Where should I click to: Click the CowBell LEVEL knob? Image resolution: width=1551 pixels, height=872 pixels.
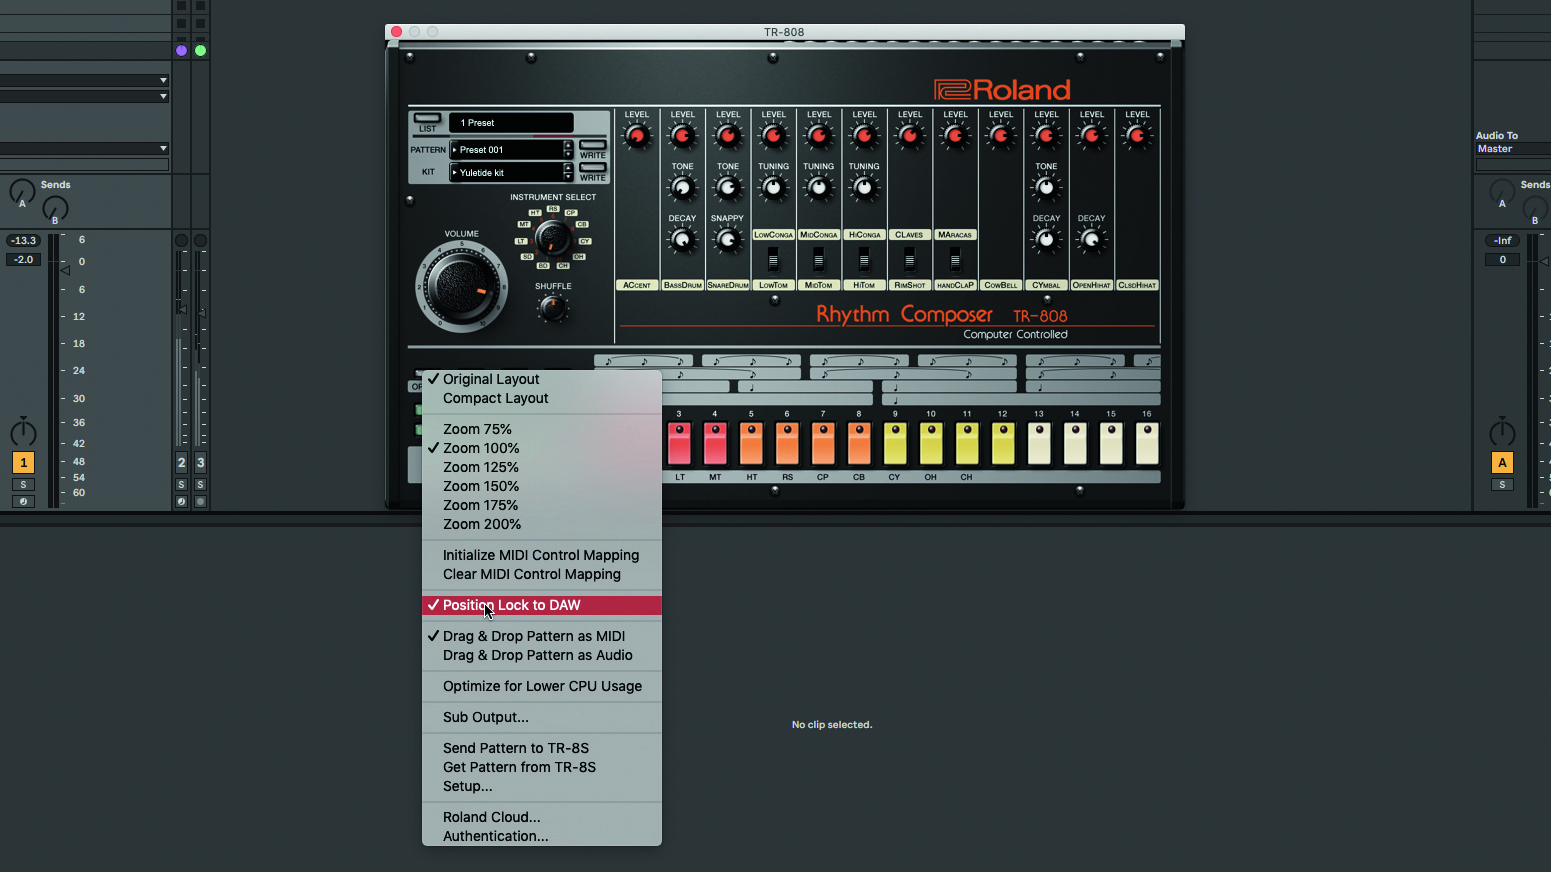point(1001,135)
